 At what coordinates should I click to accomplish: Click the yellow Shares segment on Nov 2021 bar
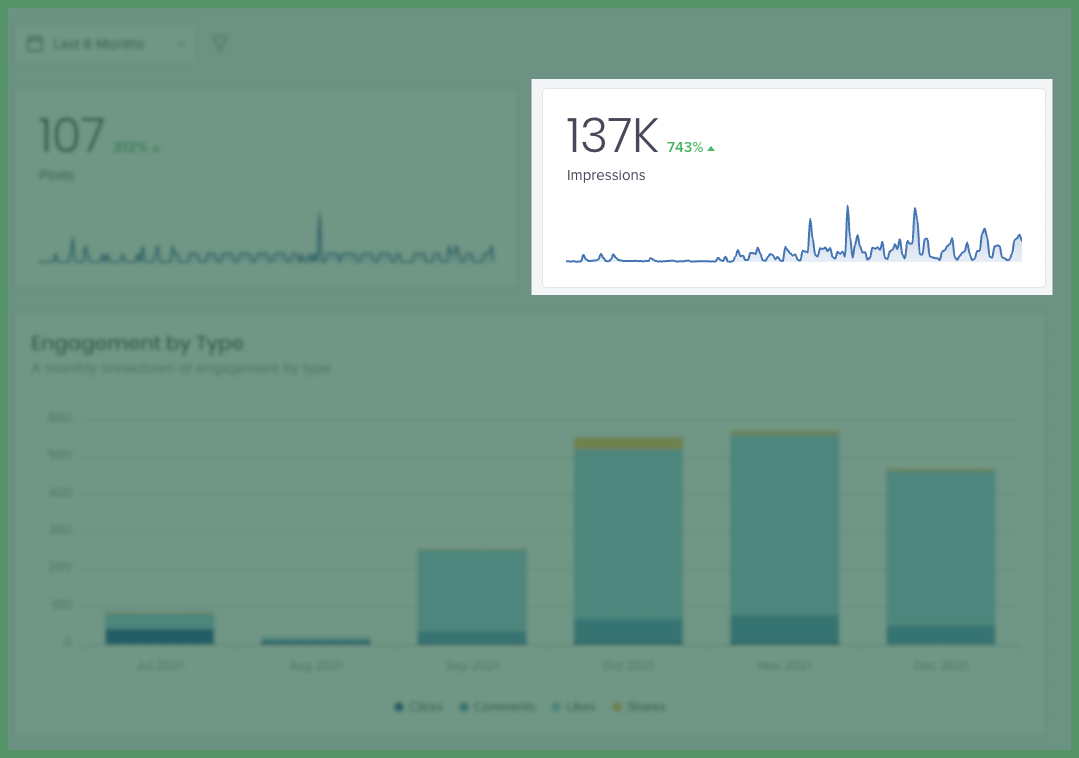[785, 434]
